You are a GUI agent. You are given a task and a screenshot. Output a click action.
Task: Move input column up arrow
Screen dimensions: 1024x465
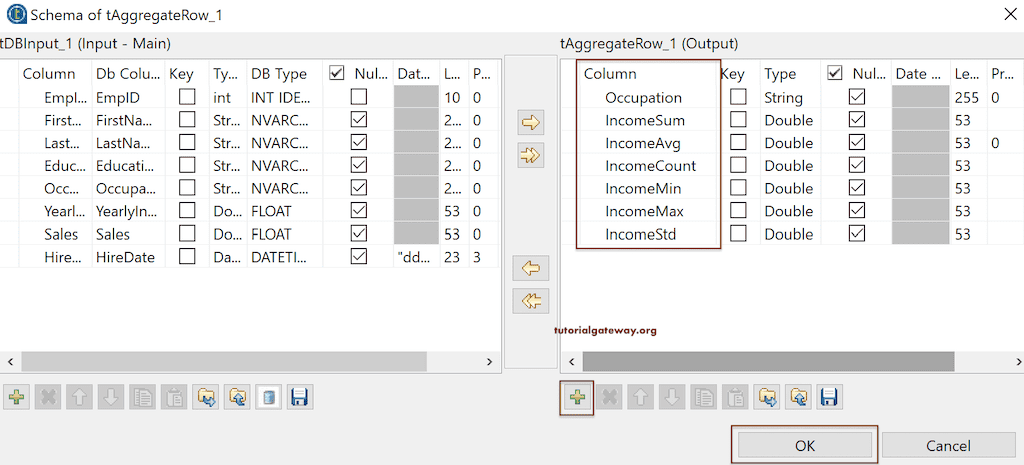coord(79,396)
